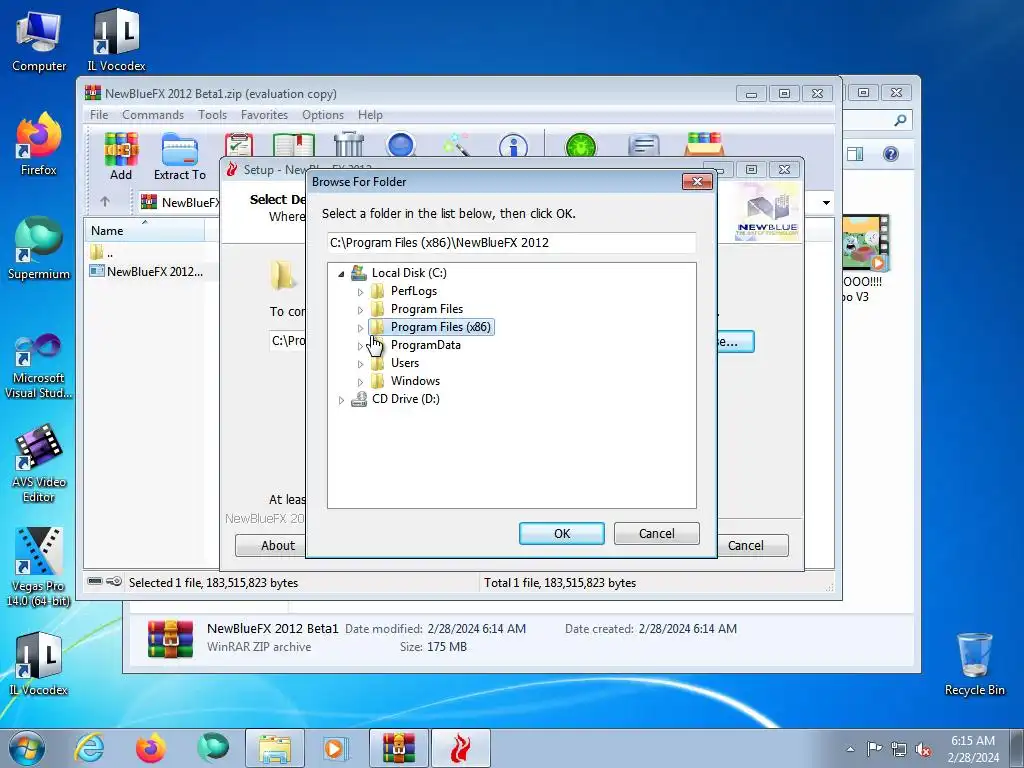Click the Windows Start orb
The height and width of the screenshot is (768, 1024).
pos(27,748)
